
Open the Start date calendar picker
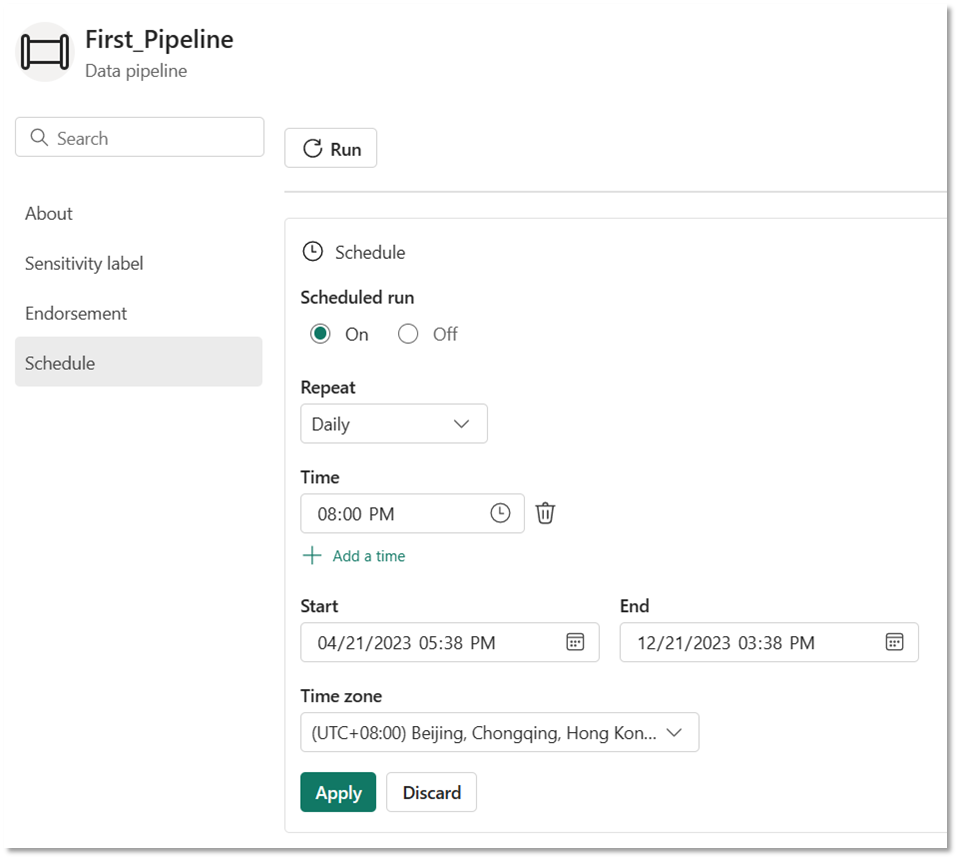pyautogui.click(x=575, y=642)
